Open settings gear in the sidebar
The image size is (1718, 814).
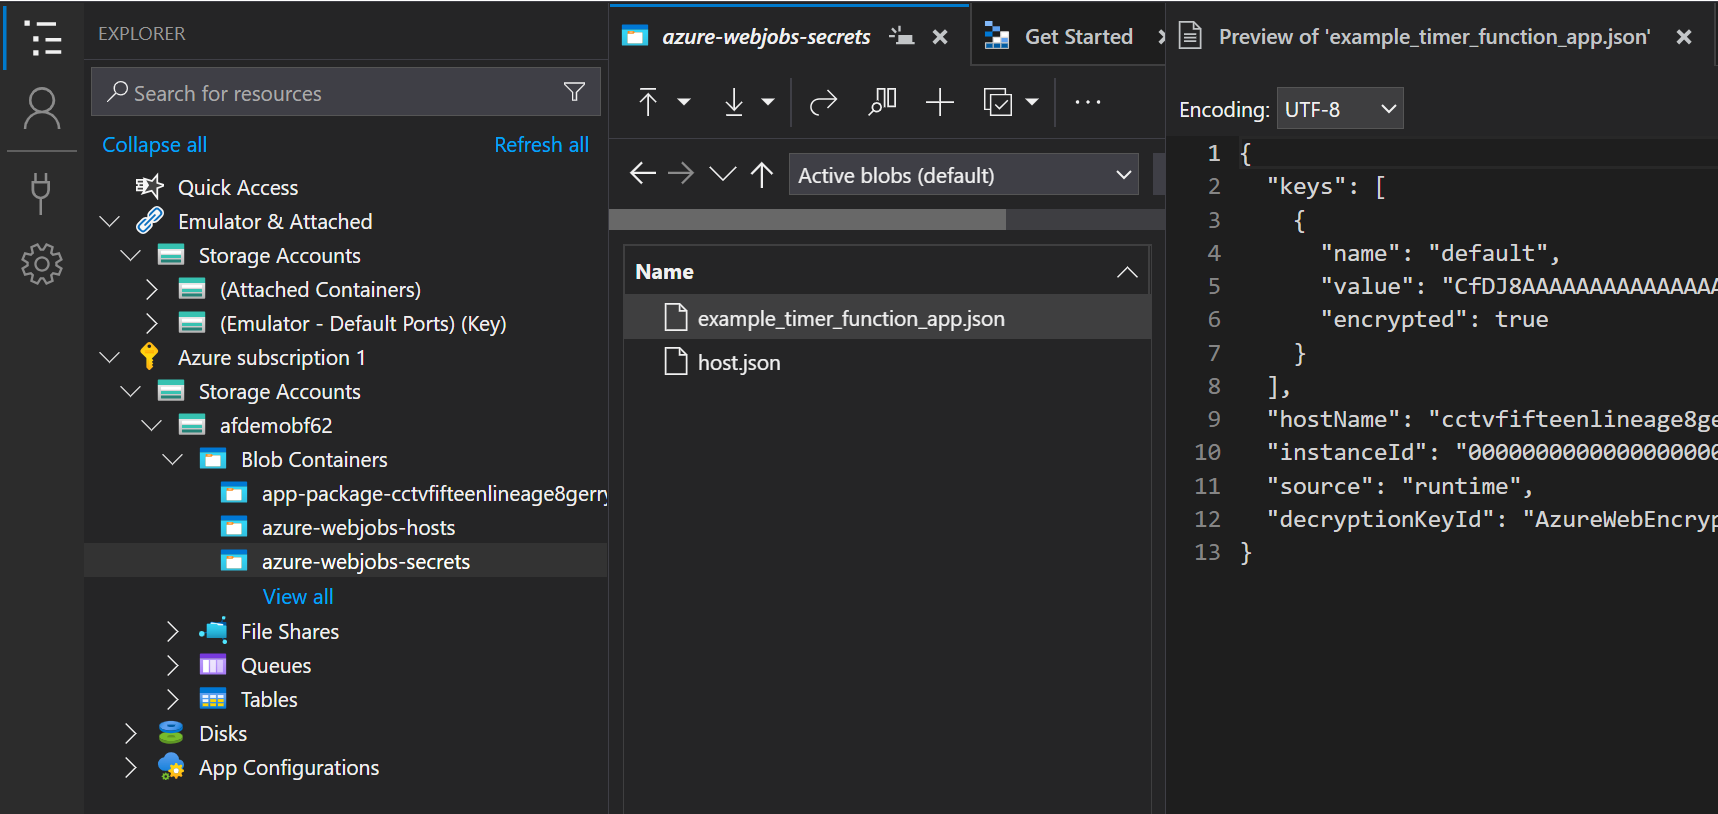click(x=41, y=265)
